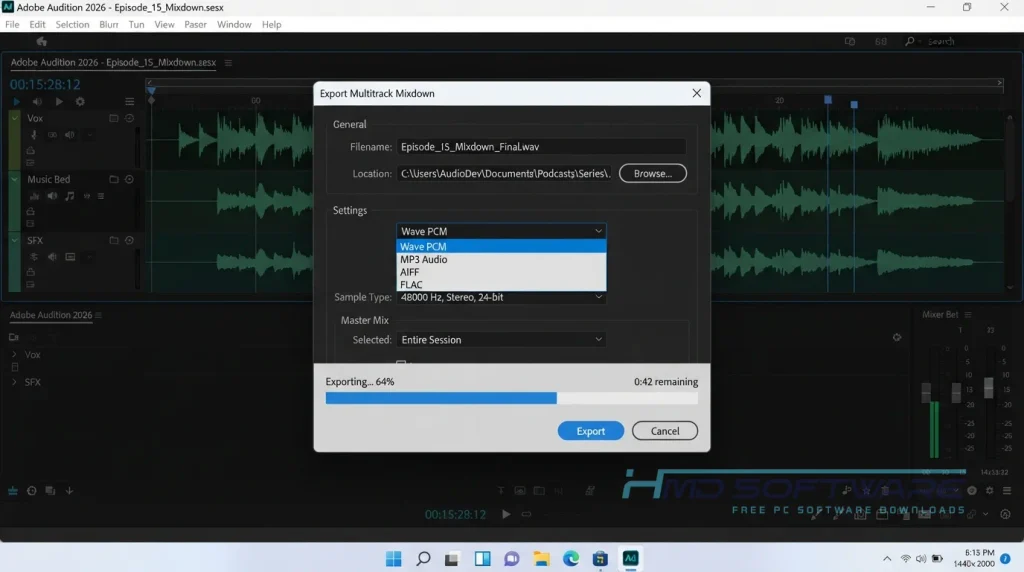Image resolution: width=1024 pixels, height=572 pixels.
Task: Click the Vox track clock icon
Action: point(129,118)
